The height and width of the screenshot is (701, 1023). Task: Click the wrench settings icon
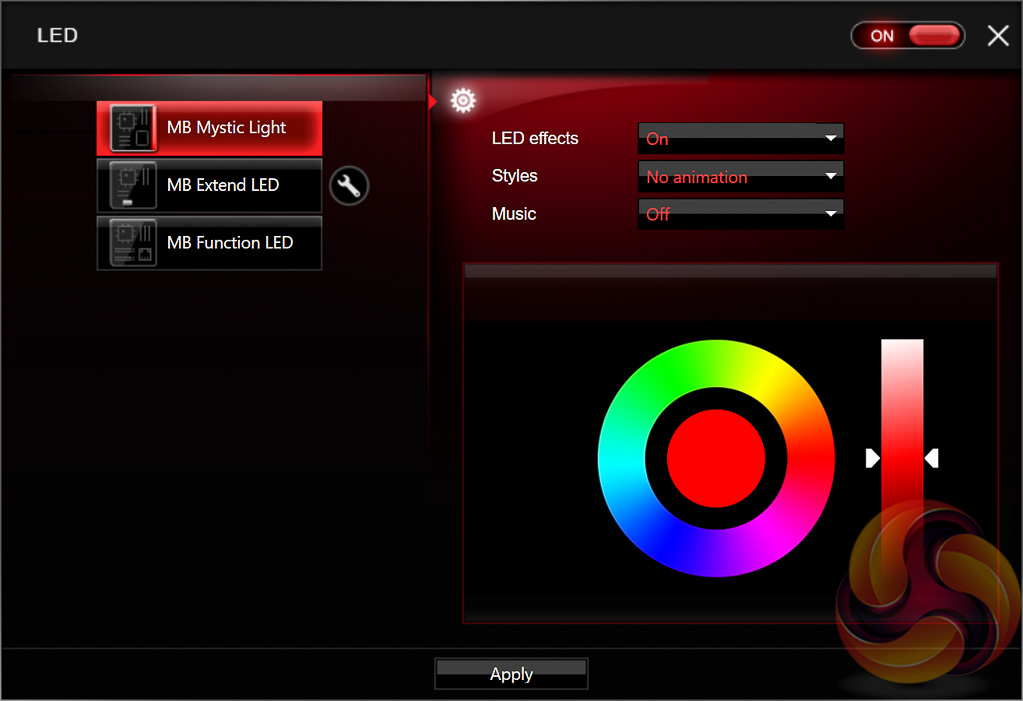pyautogui.click(x=349, y=186)
